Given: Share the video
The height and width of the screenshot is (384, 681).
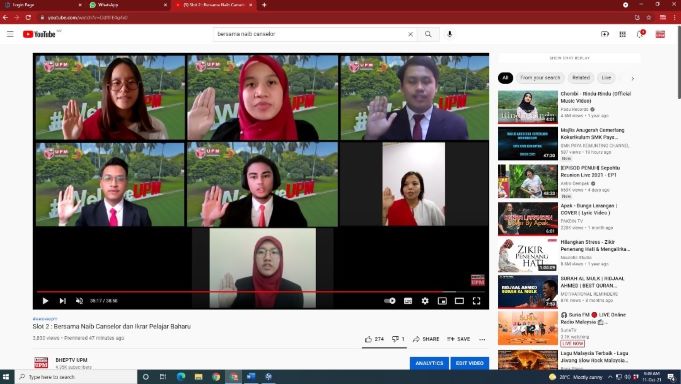Looking at the screenshot, I should pos(426,339).
